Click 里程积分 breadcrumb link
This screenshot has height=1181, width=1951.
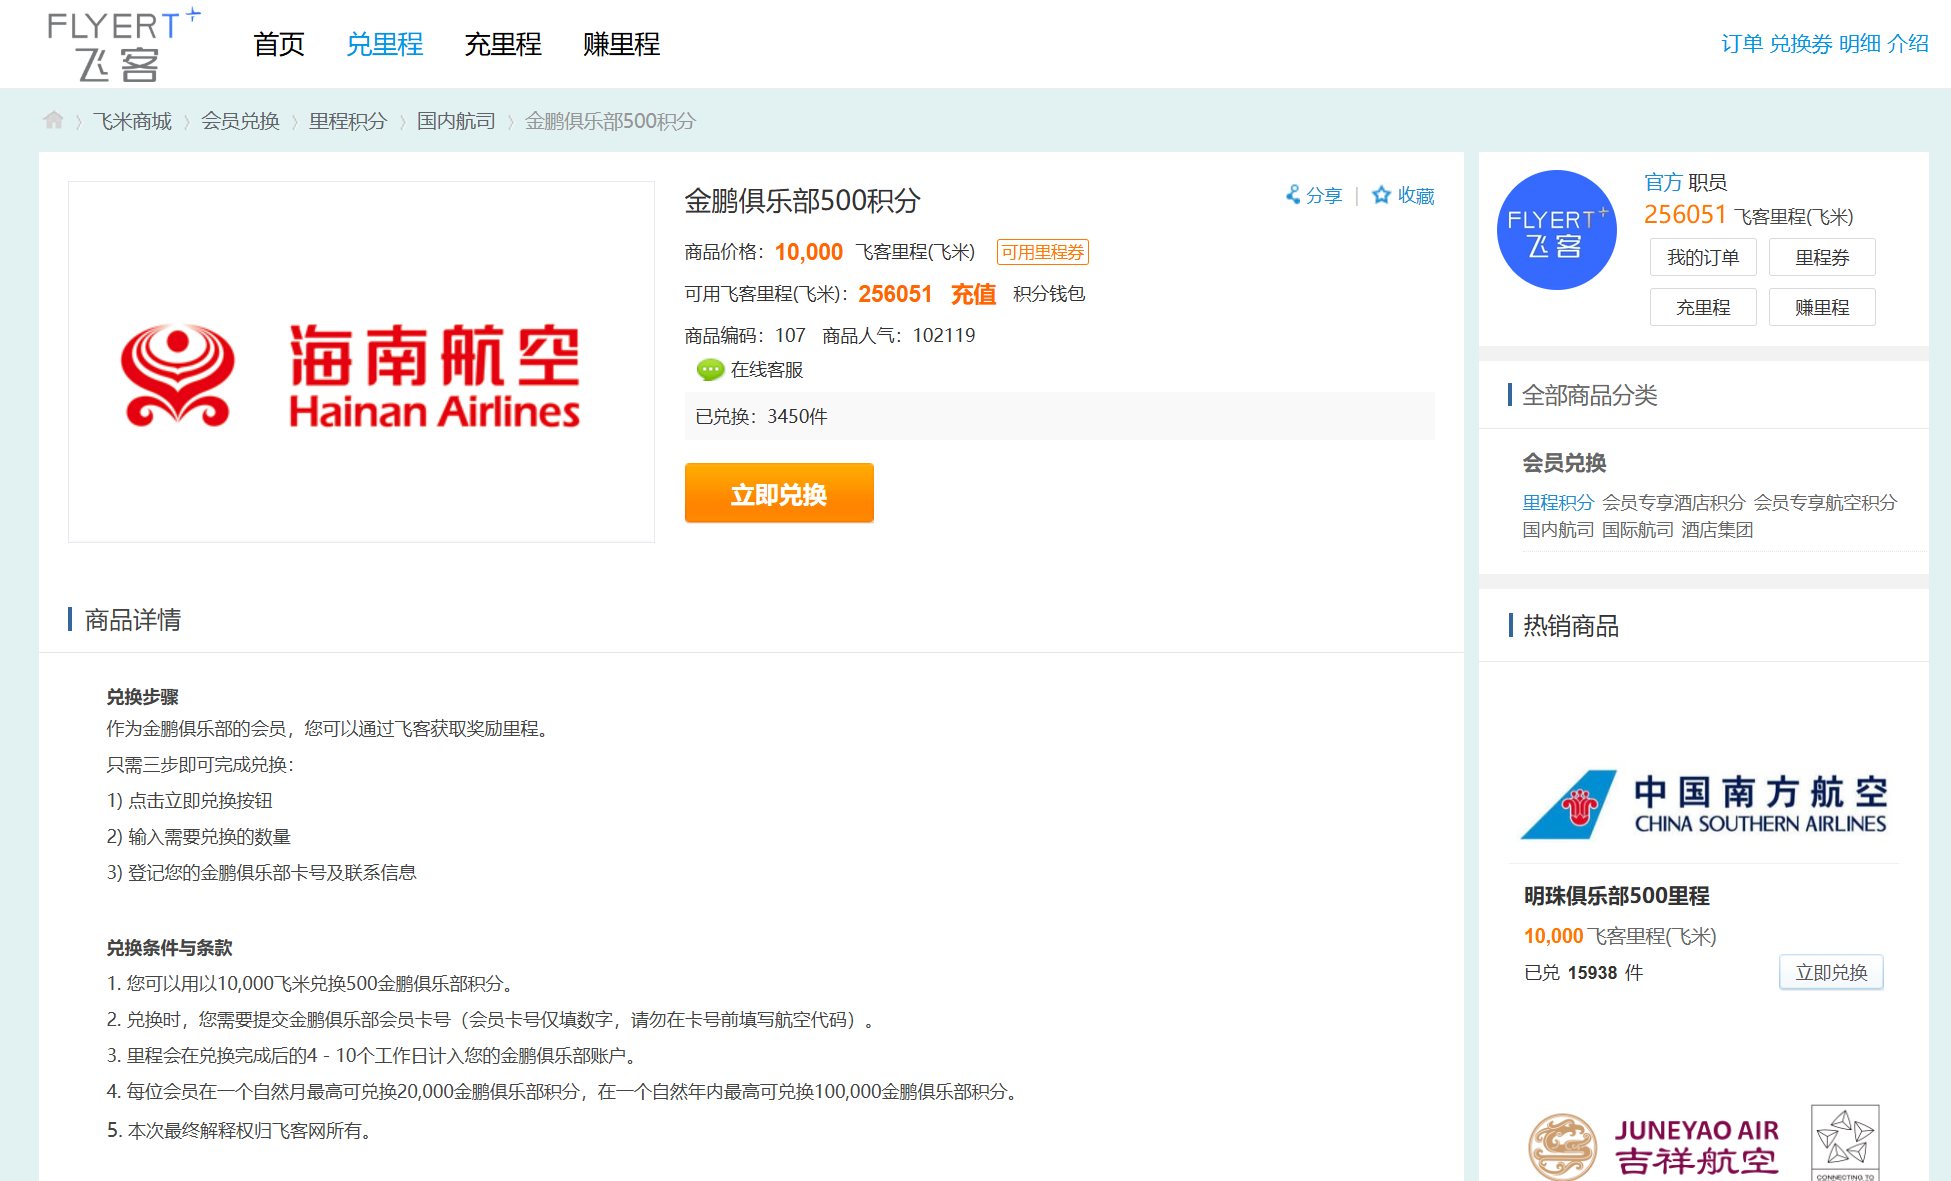[348, 121]
